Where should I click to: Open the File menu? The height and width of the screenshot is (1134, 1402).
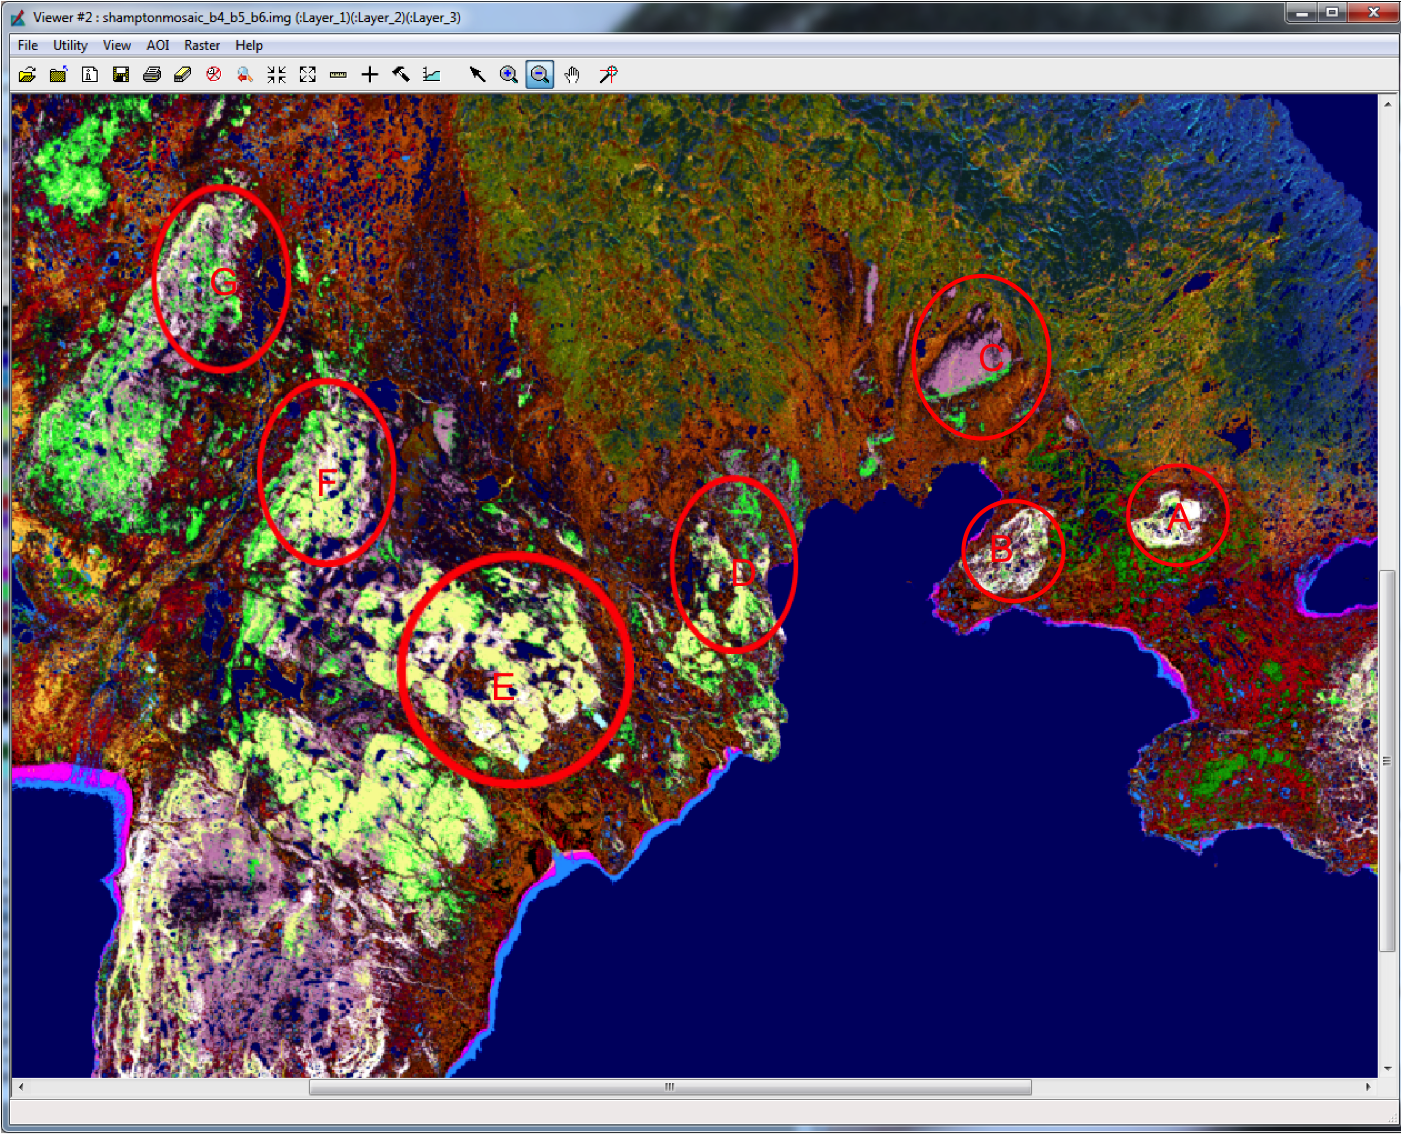28,45
